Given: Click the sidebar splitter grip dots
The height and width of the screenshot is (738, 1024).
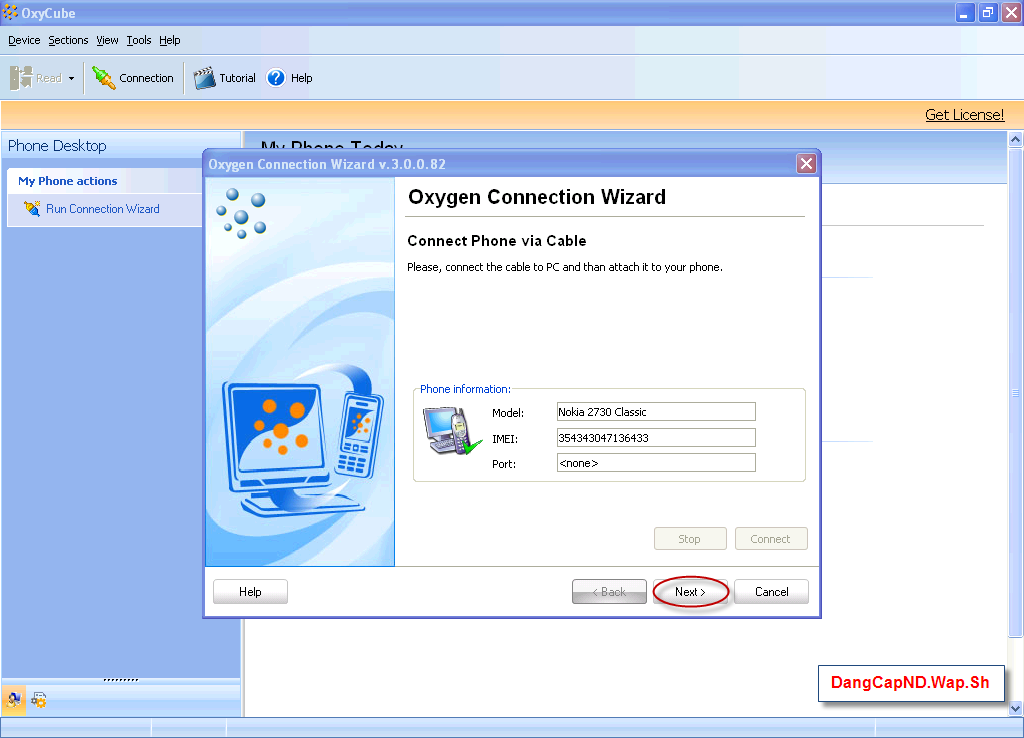Looking at the screenshot, I should coord(121,680).
